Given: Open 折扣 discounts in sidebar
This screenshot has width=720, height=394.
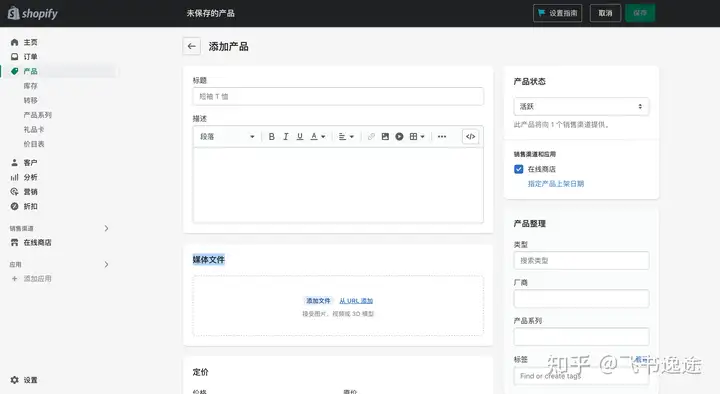Looking at the screenshot, I should click(x=30, y=206).
